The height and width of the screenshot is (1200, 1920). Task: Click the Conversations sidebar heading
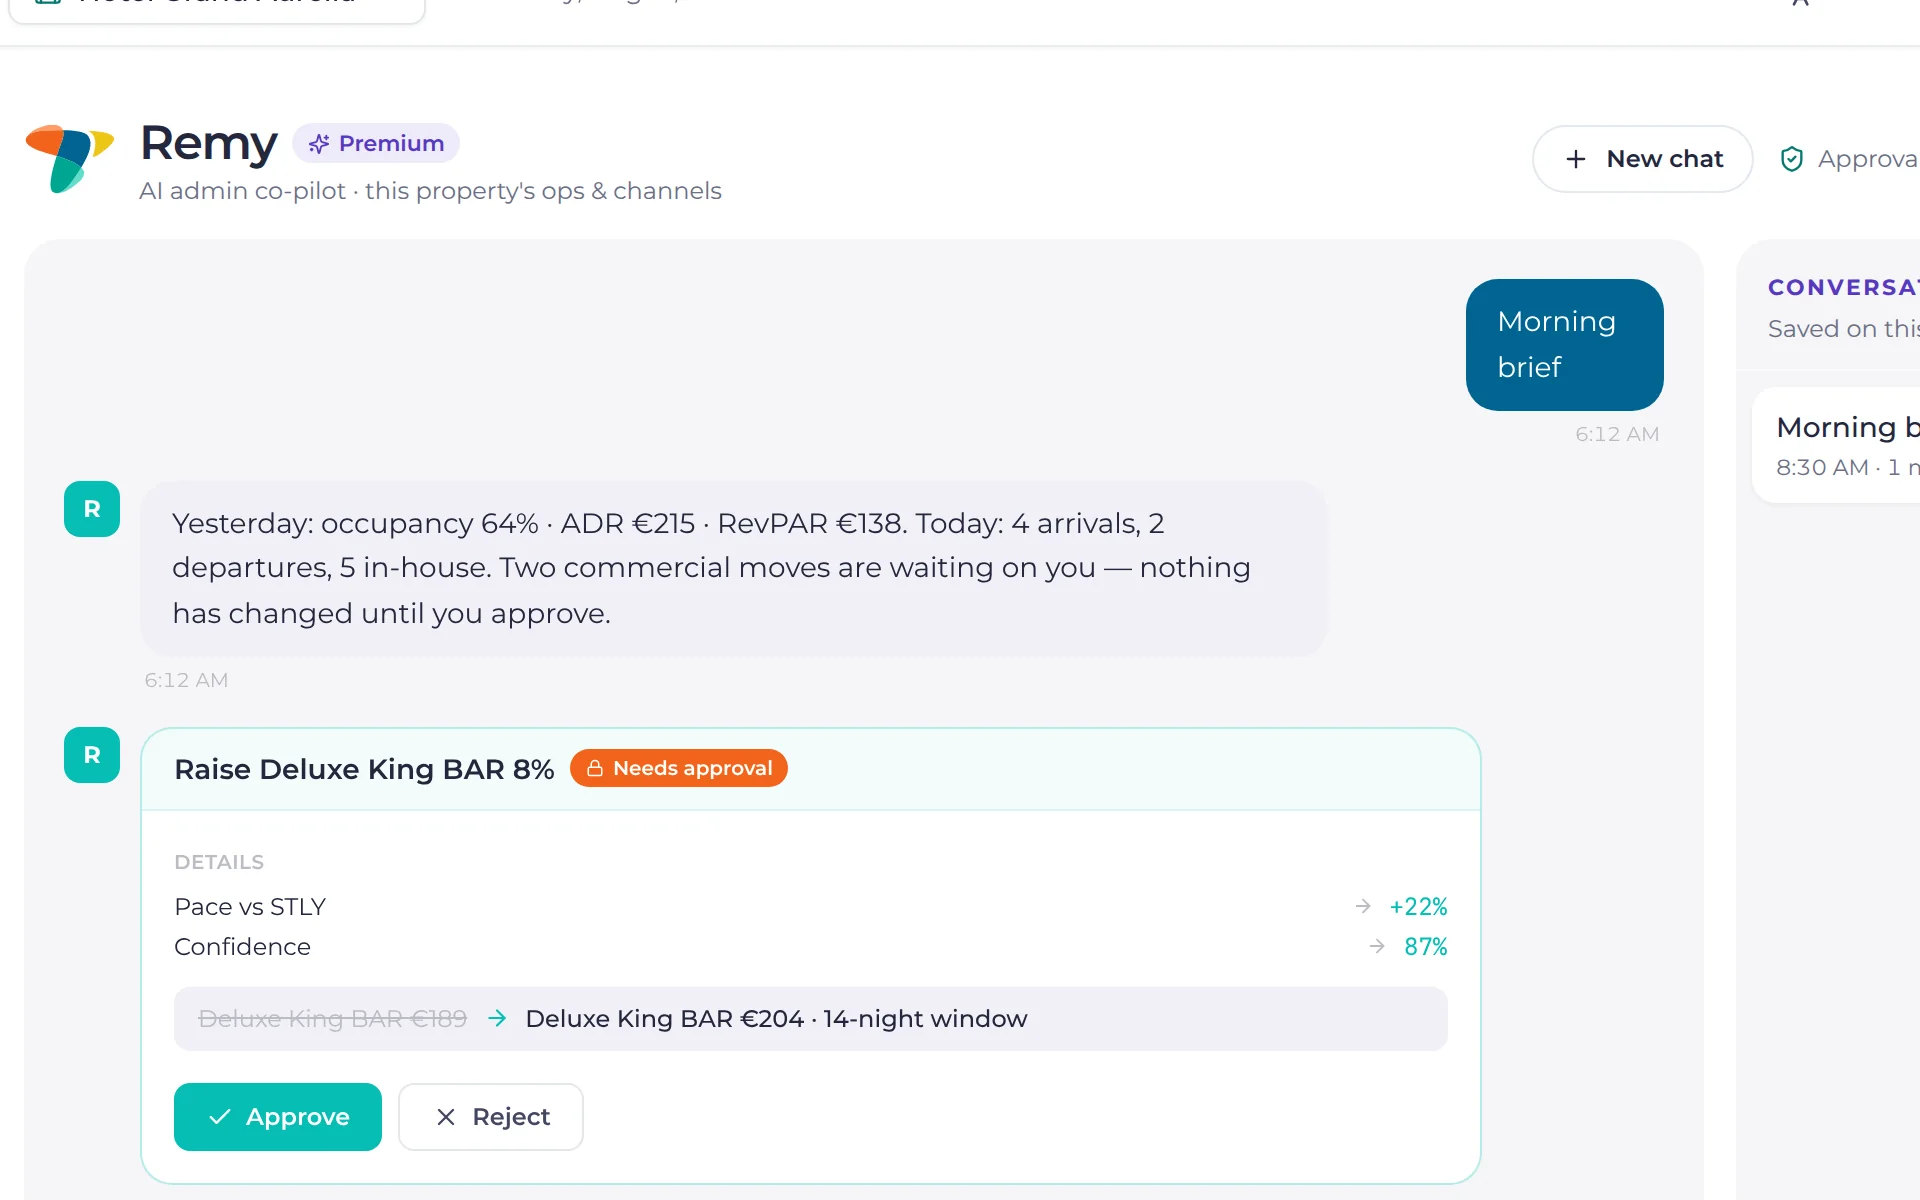point(1843,287)
